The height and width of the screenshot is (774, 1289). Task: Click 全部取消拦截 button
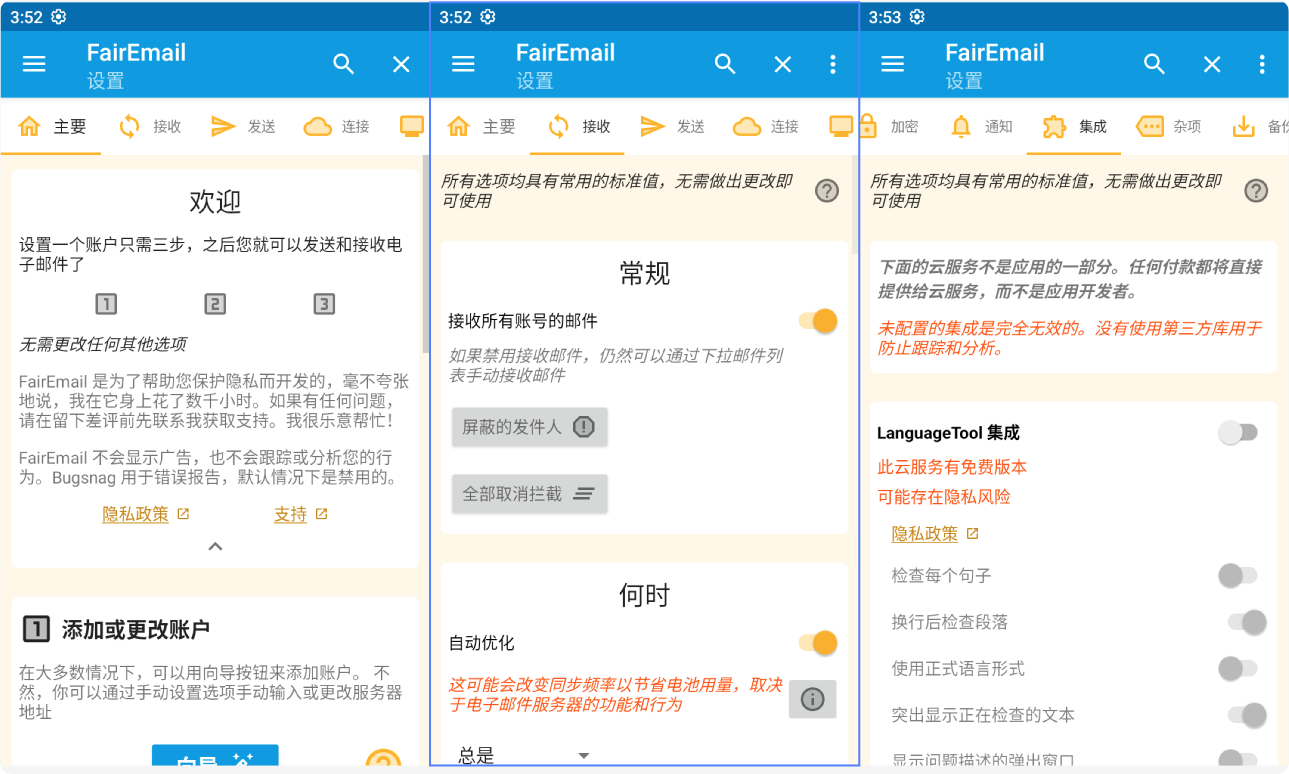pyautogui.click(x=529, y=494)
